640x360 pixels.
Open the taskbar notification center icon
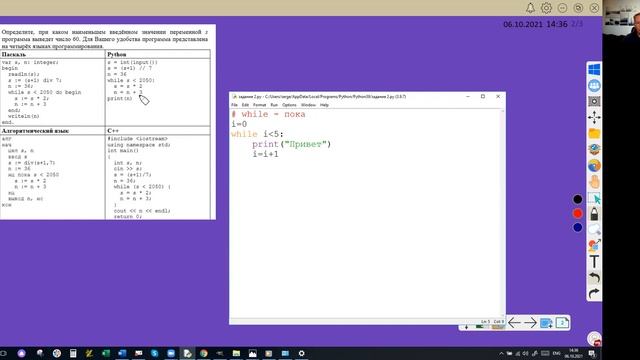[592, 353]
